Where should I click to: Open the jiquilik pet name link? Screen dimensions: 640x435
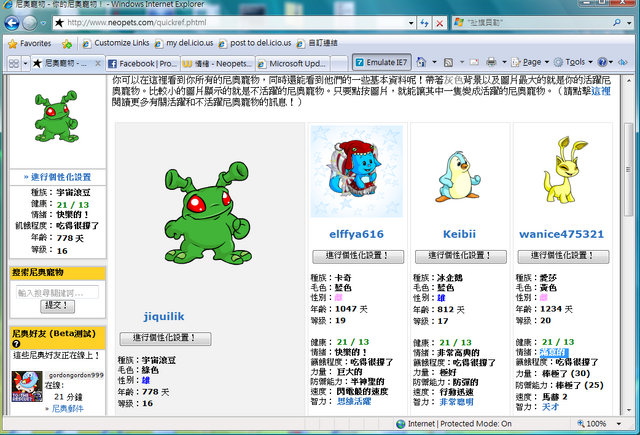coord(164,316)
